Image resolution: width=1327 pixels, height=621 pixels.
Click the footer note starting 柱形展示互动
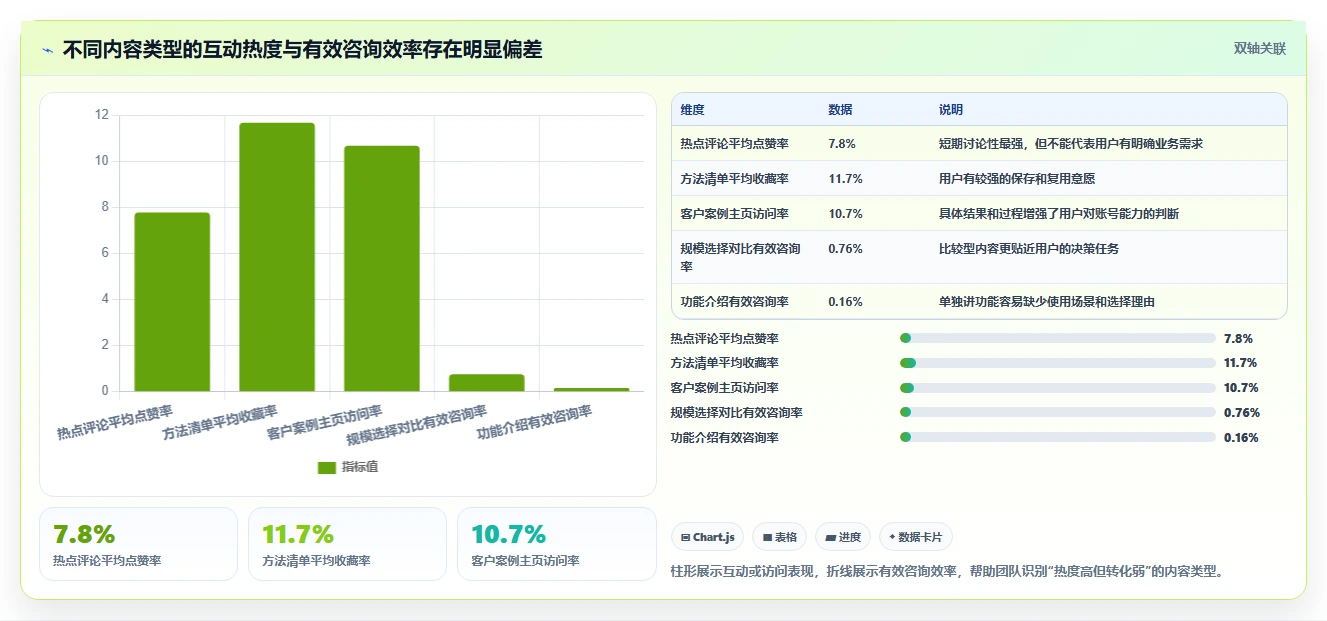[947, 572]
